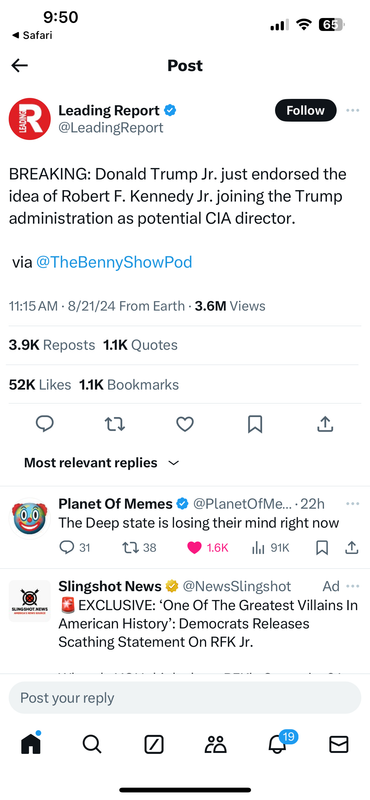Image resolution: width=370 pixels, height=800 pixels.
Task: Repost the Leading Report post
Action: [115, 424]
